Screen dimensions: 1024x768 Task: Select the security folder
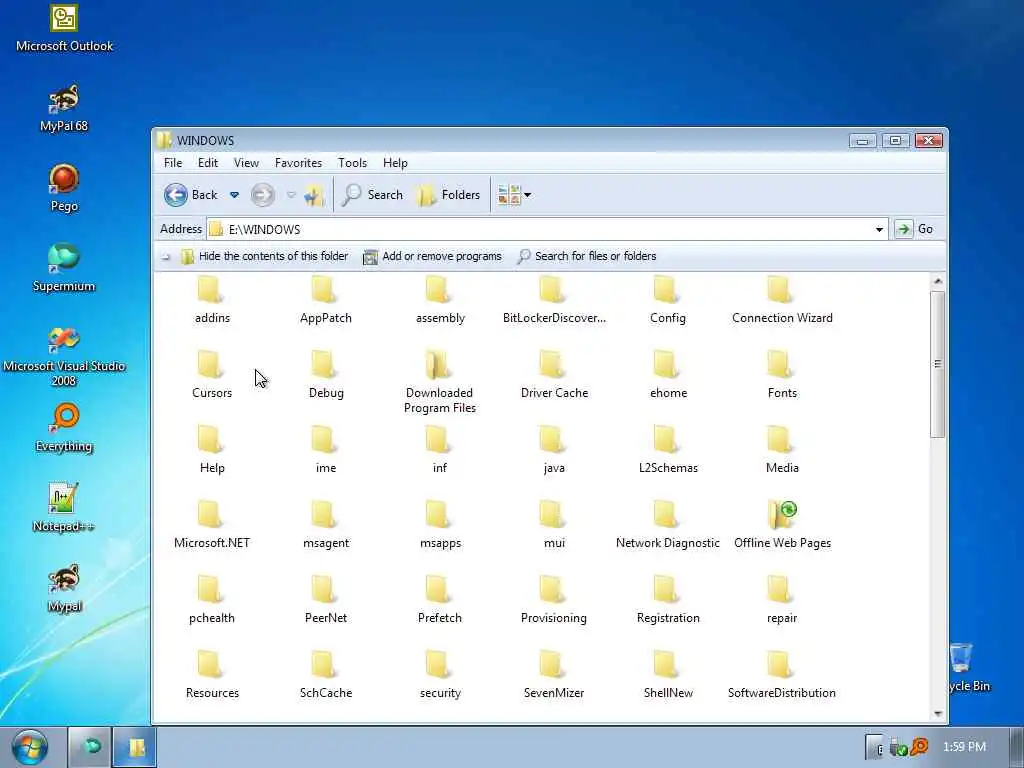pyautogui.click(x=440, y=676)
